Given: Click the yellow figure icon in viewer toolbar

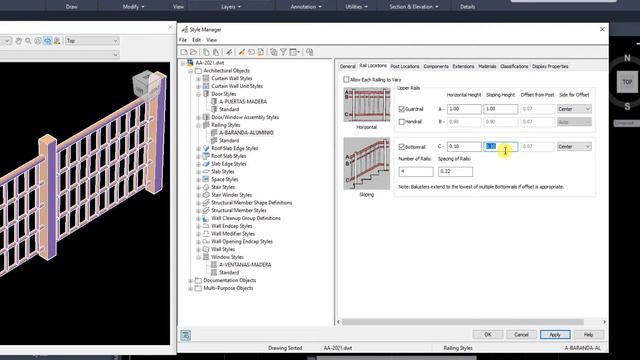Looking at the screenshot, I should 57,41.
